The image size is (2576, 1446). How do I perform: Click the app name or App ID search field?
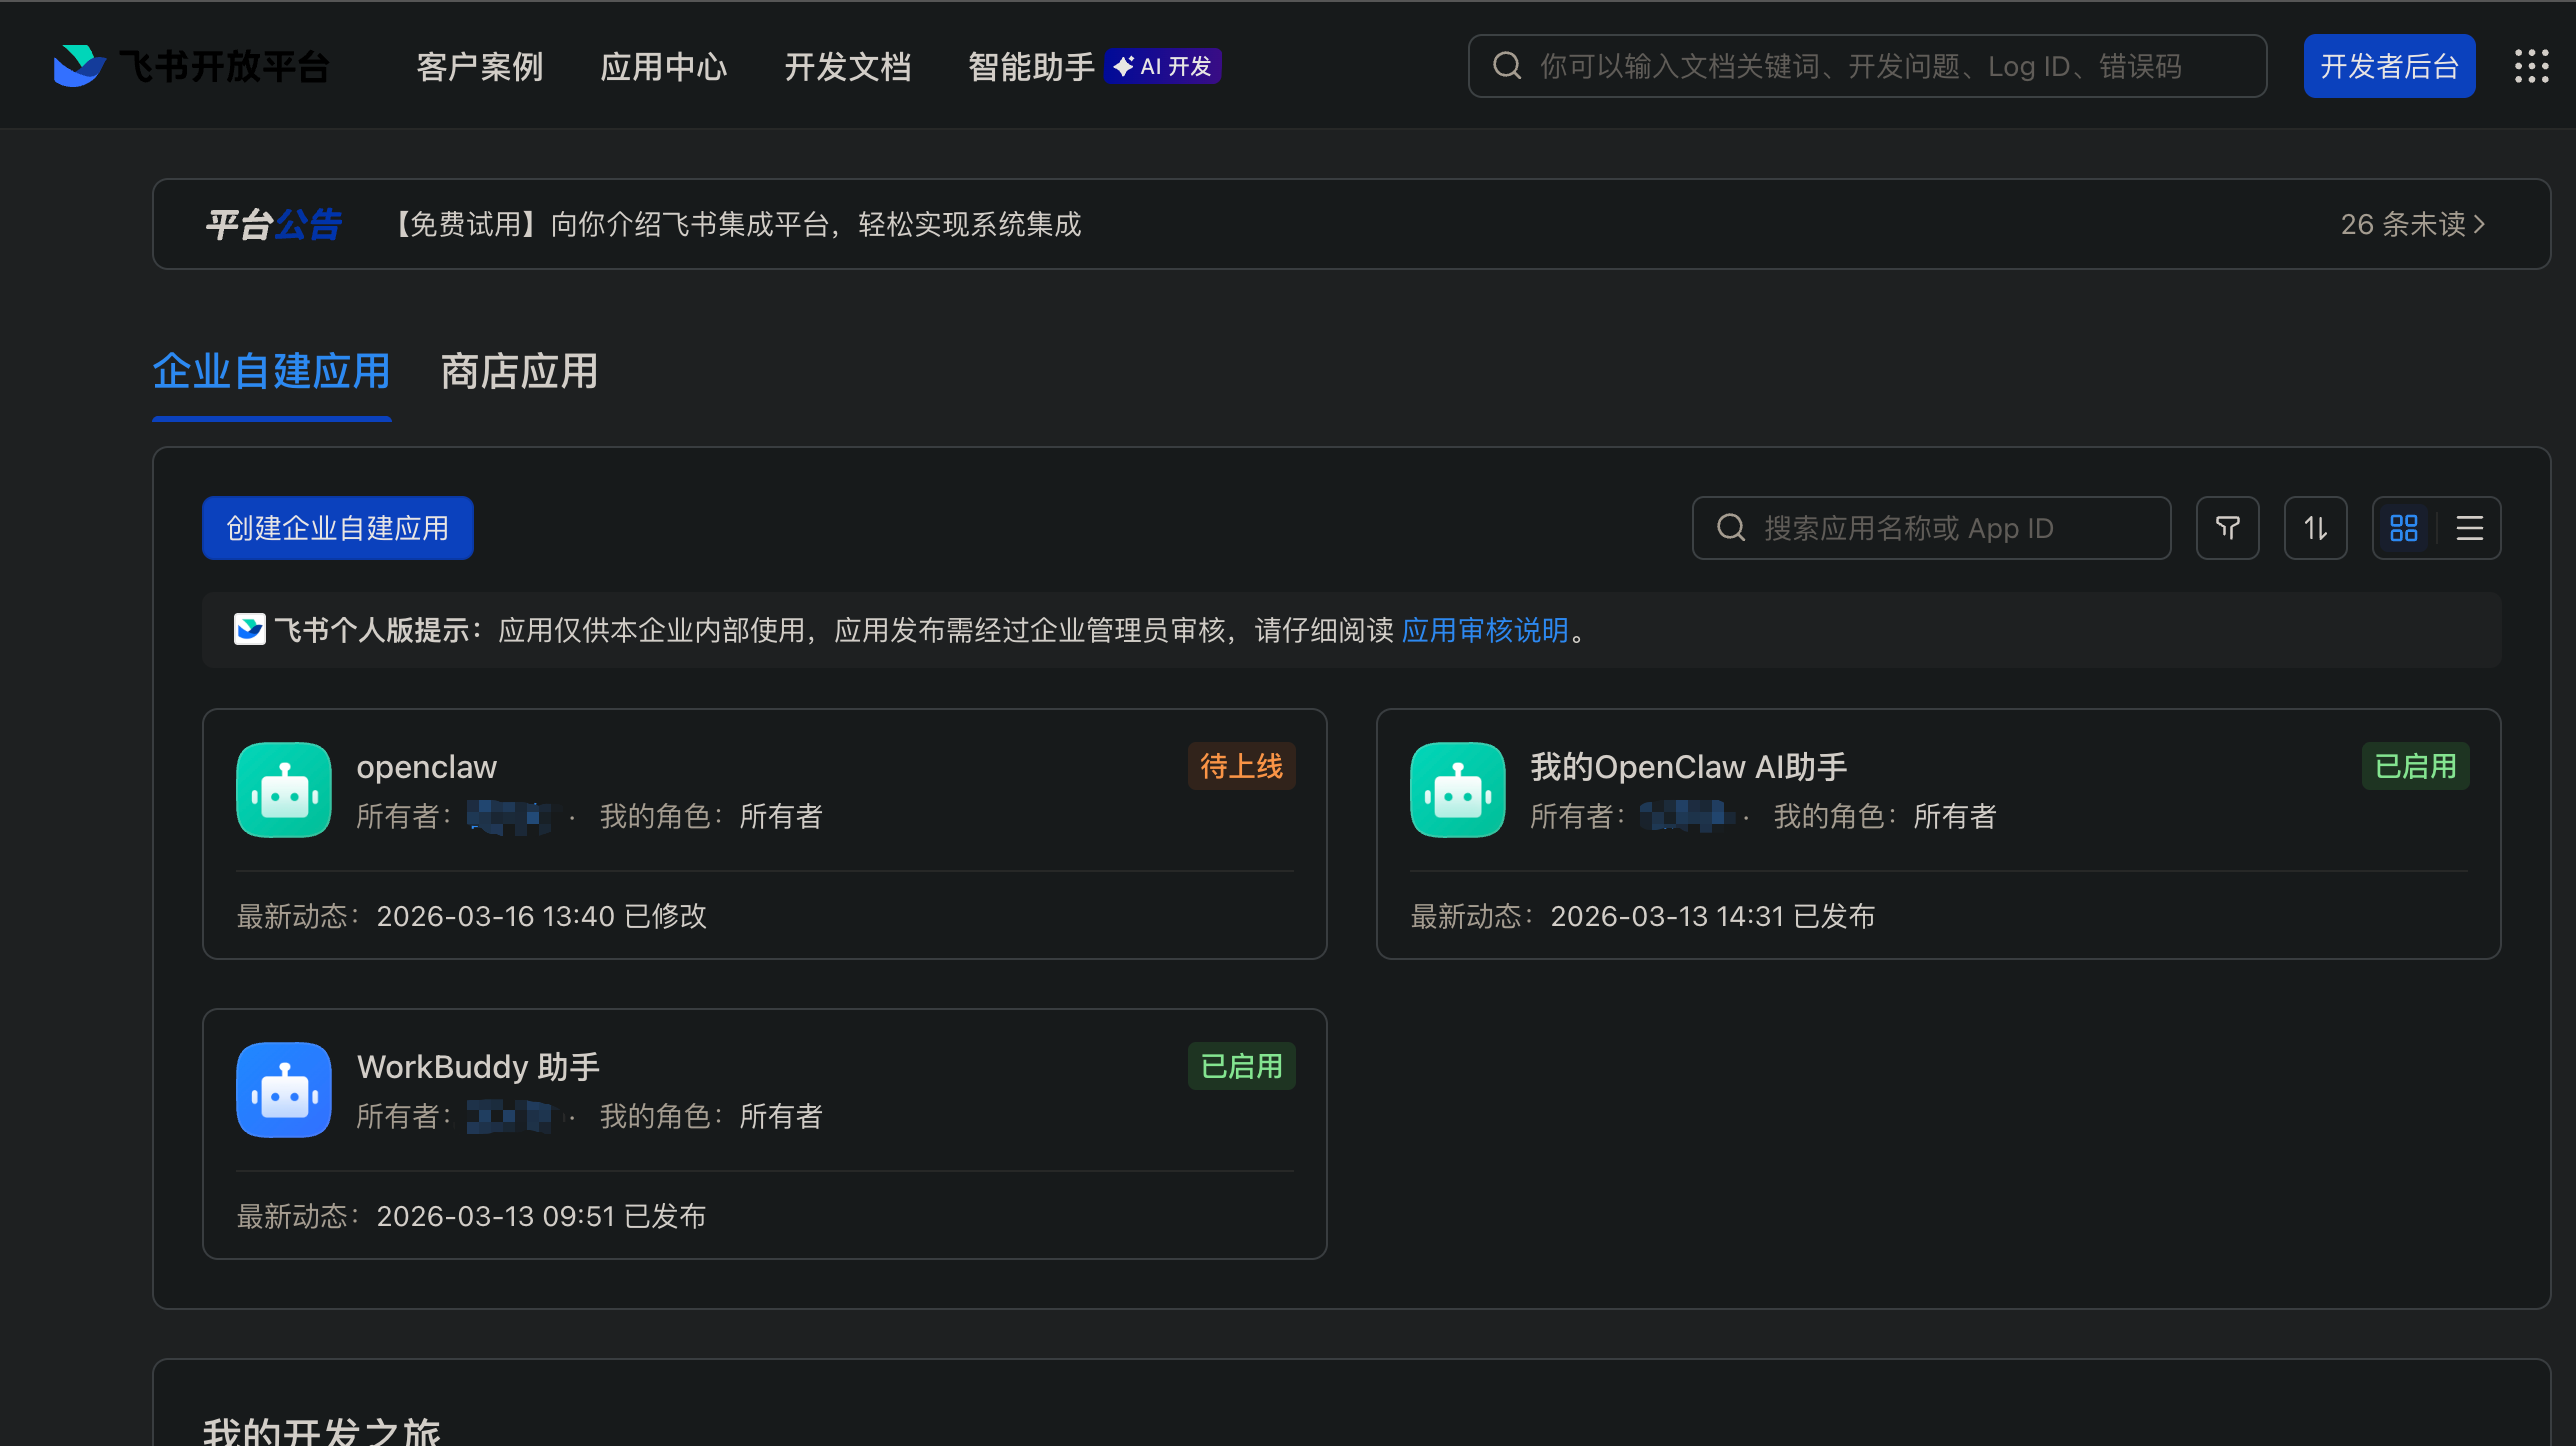click(1931, 528)
